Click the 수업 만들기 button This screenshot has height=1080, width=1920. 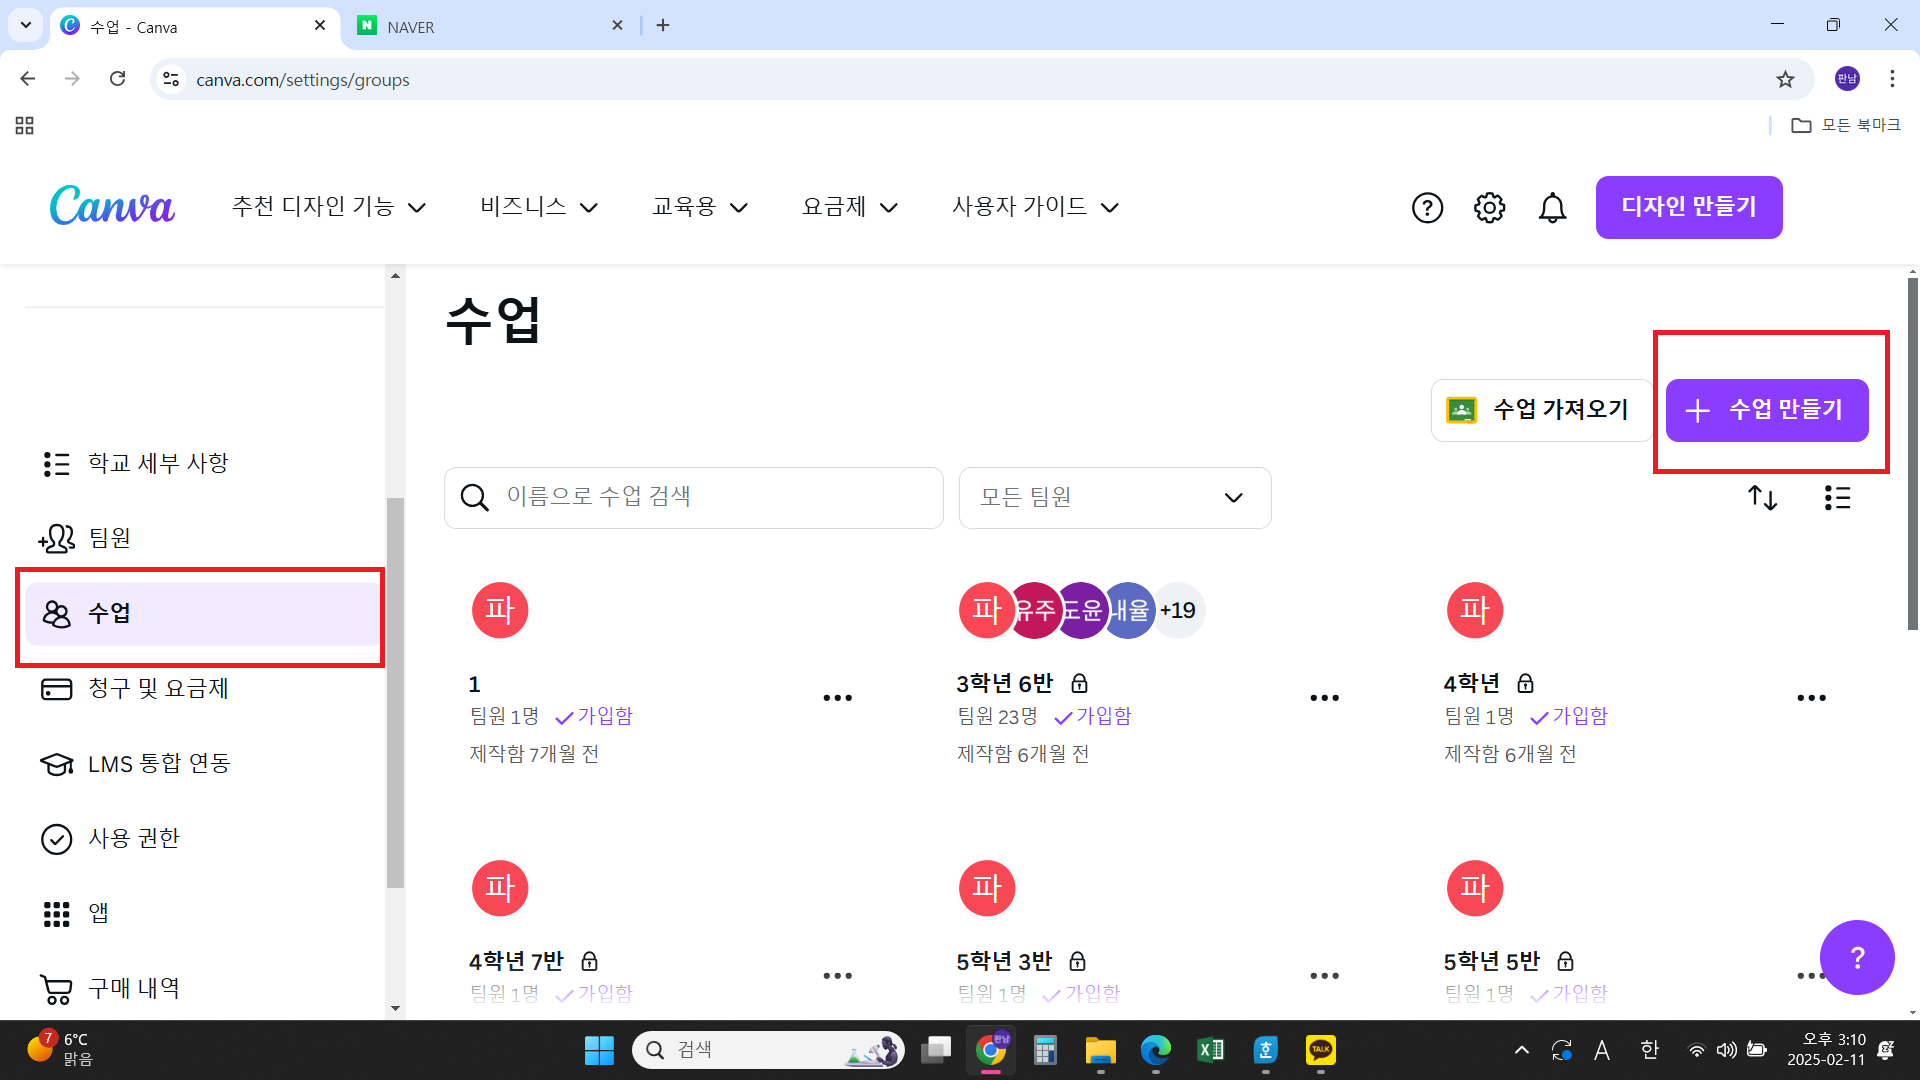(x=1767, y=410)
